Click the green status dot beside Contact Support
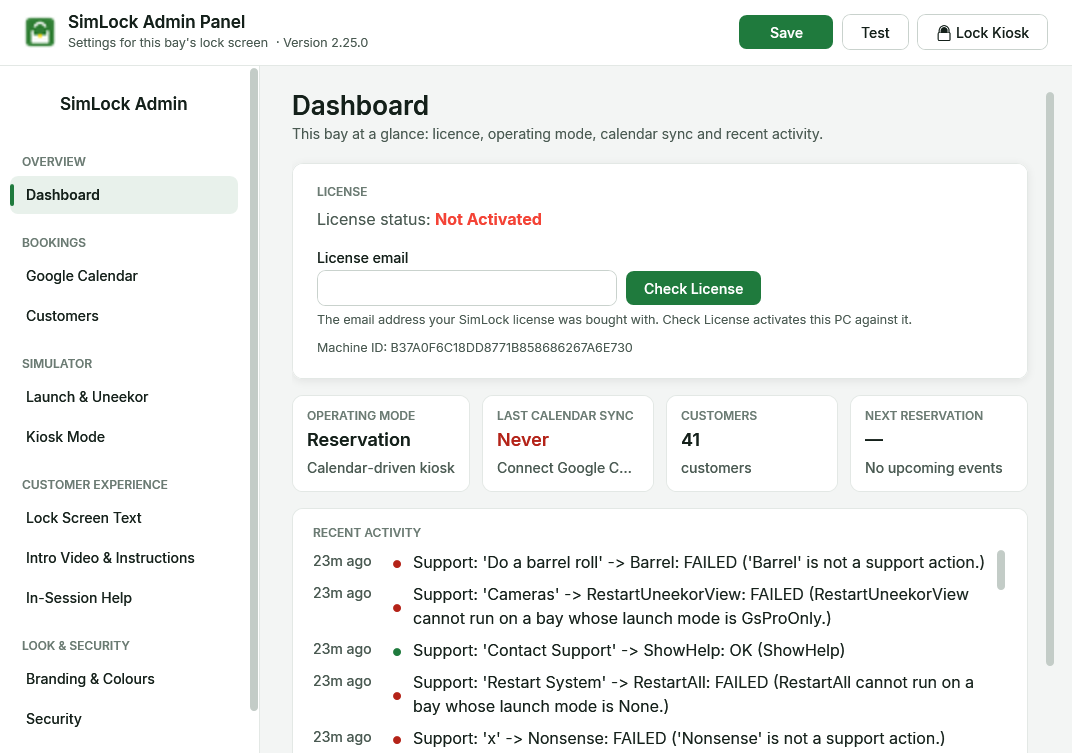The width and height of the screenshot is (1072, 753). [x=397, y=652]
